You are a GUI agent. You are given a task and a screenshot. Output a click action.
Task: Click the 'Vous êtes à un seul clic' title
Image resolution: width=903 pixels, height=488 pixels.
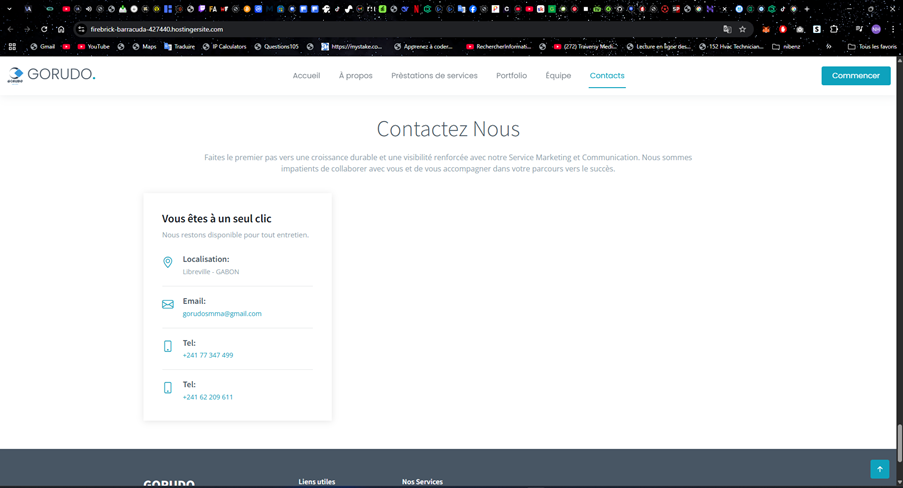[217, 218]
